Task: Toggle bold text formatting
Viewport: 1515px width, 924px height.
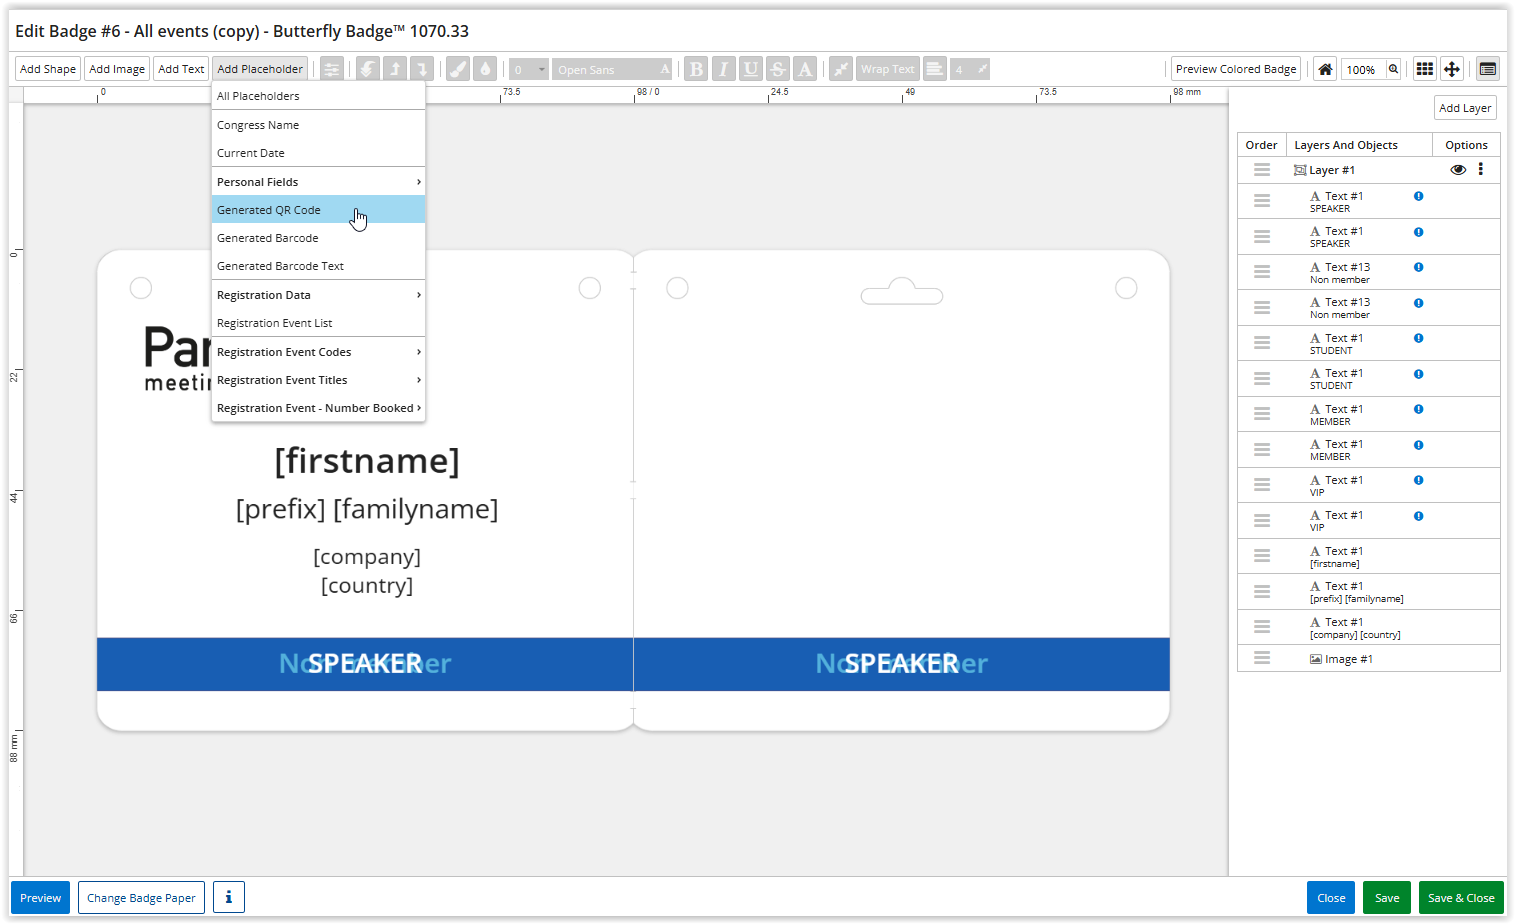Action: point(696,69)
